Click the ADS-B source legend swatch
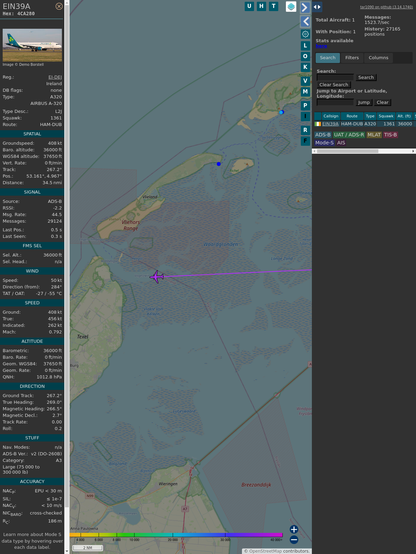 (x=323, y=135)
